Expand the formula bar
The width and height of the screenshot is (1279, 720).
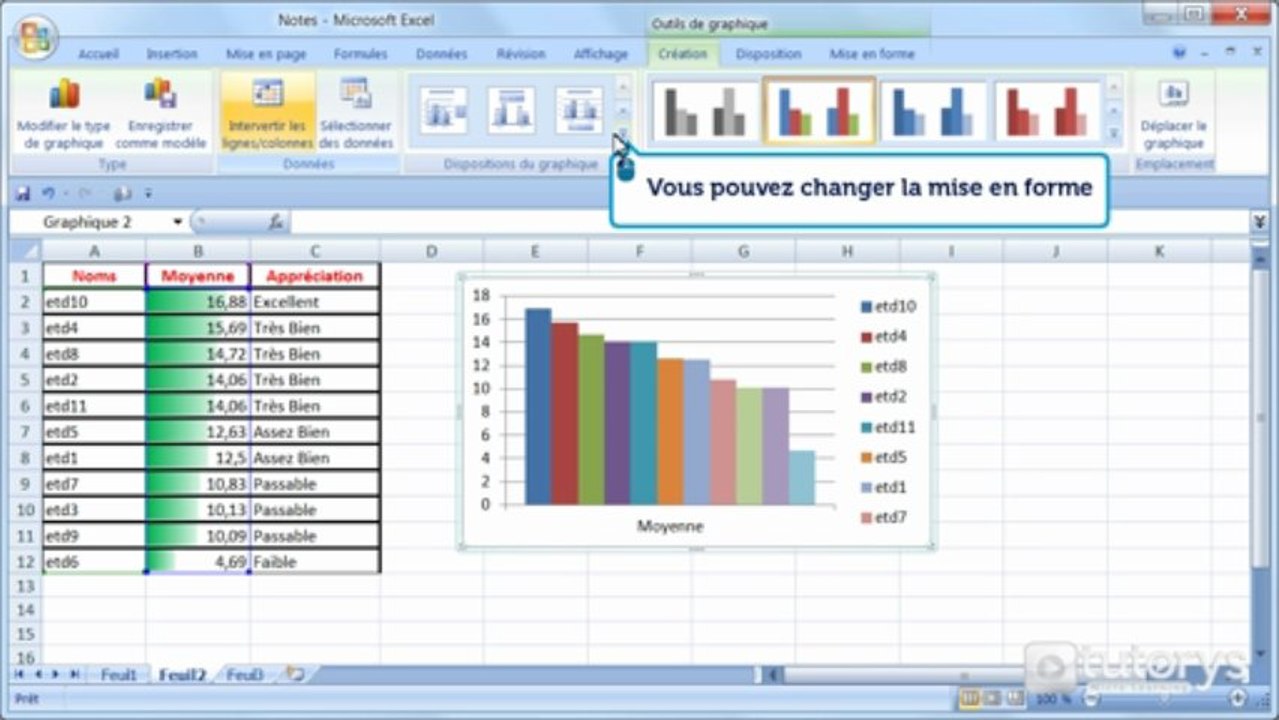click(1259, 222)
